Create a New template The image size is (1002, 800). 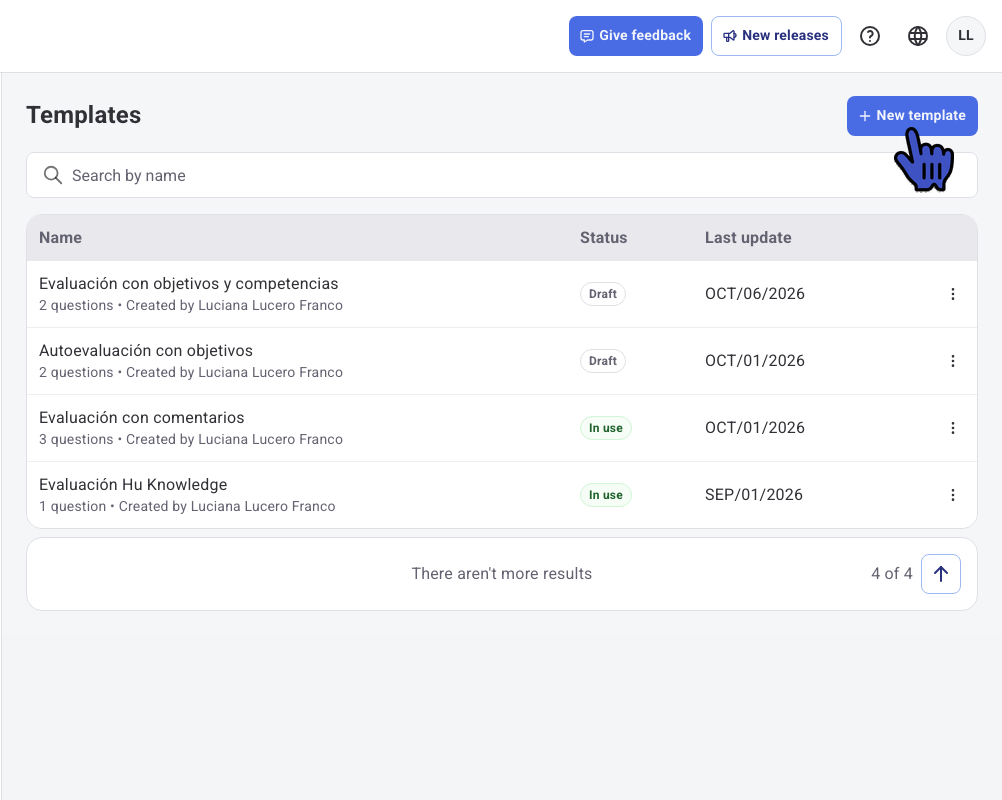pyautogui.click(x=912, y=116)
